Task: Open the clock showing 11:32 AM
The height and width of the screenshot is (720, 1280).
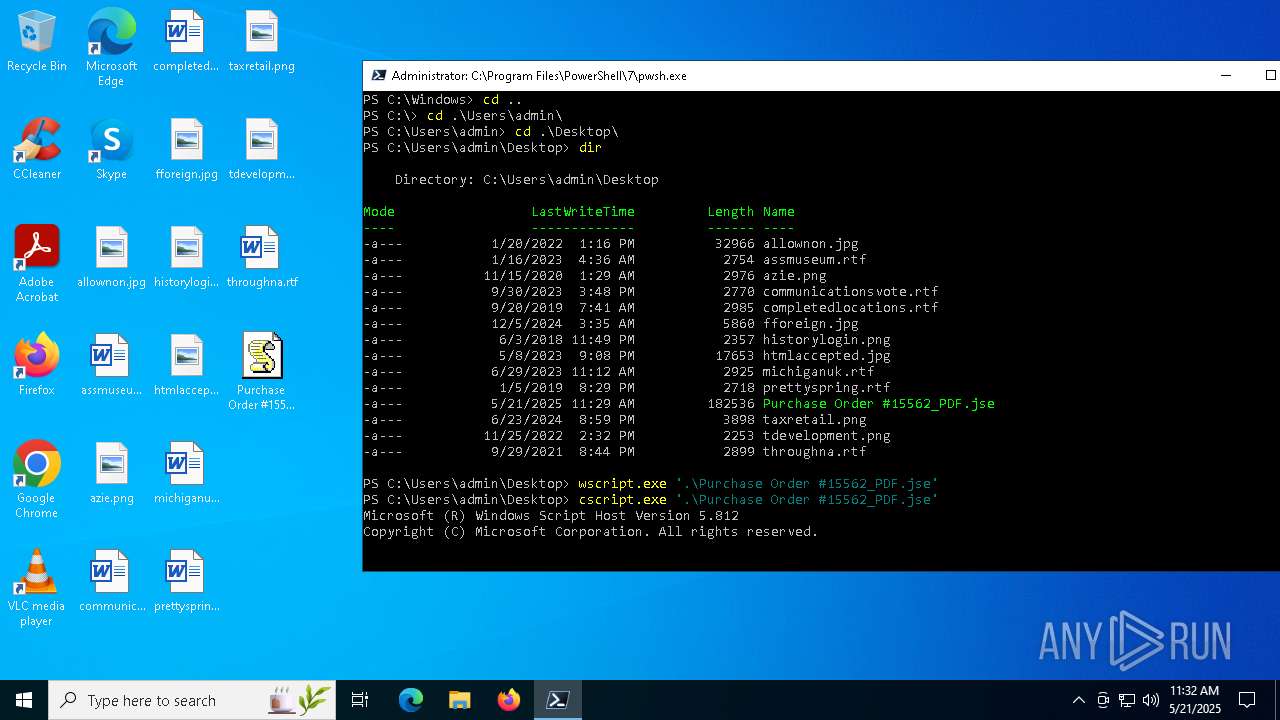Action: (x=1195, y=700)
